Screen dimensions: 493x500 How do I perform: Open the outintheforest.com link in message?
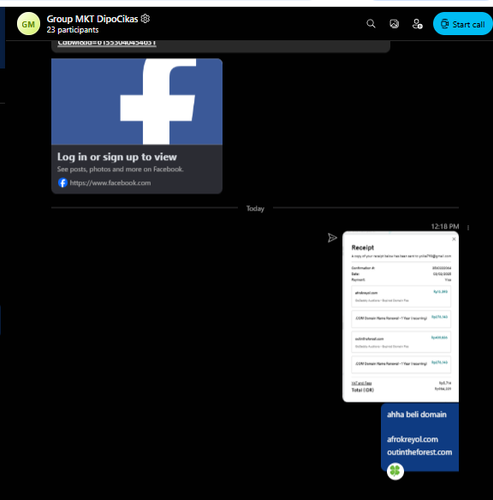click(x=419, y=452)
